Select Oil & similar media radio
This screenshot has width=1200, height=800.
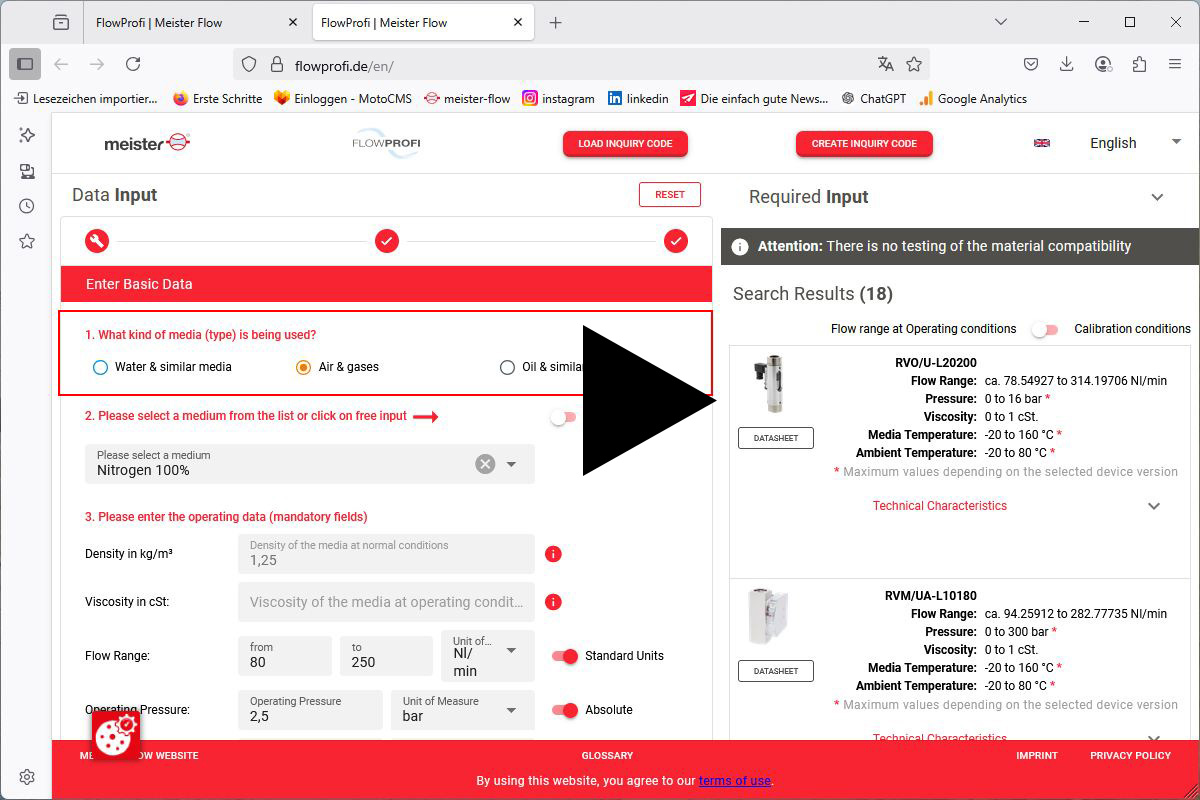(x=507, y=367)
